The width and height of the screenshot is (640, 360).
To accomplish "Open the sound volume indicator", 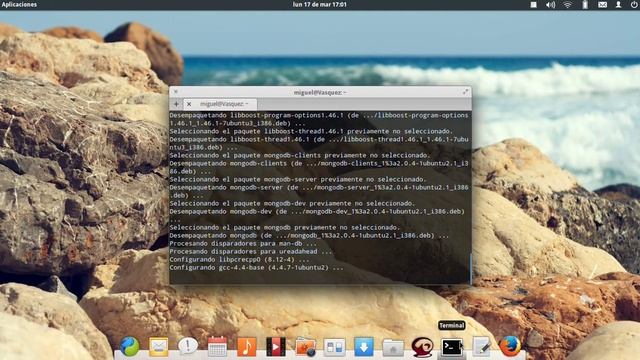I will coord(551,4).
